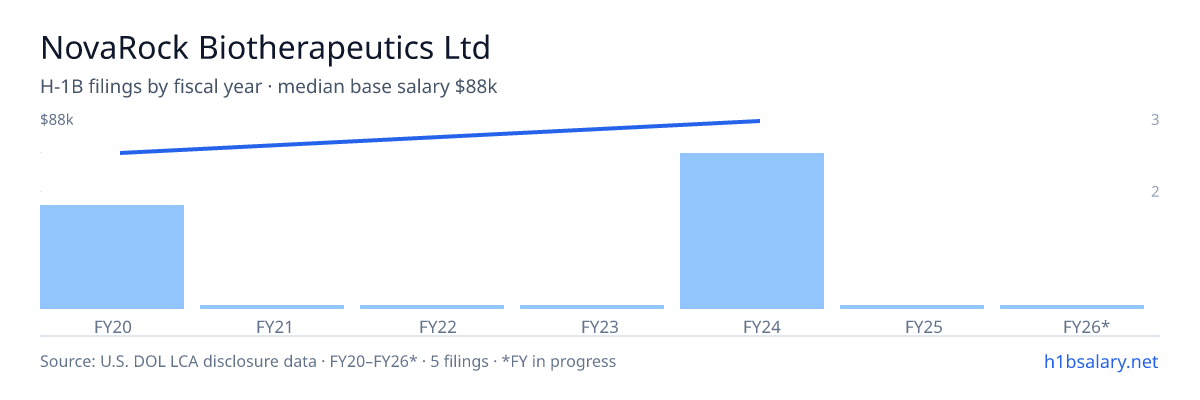Click the blue median salary trend line

pyautogui.click(x=440, y=137)
